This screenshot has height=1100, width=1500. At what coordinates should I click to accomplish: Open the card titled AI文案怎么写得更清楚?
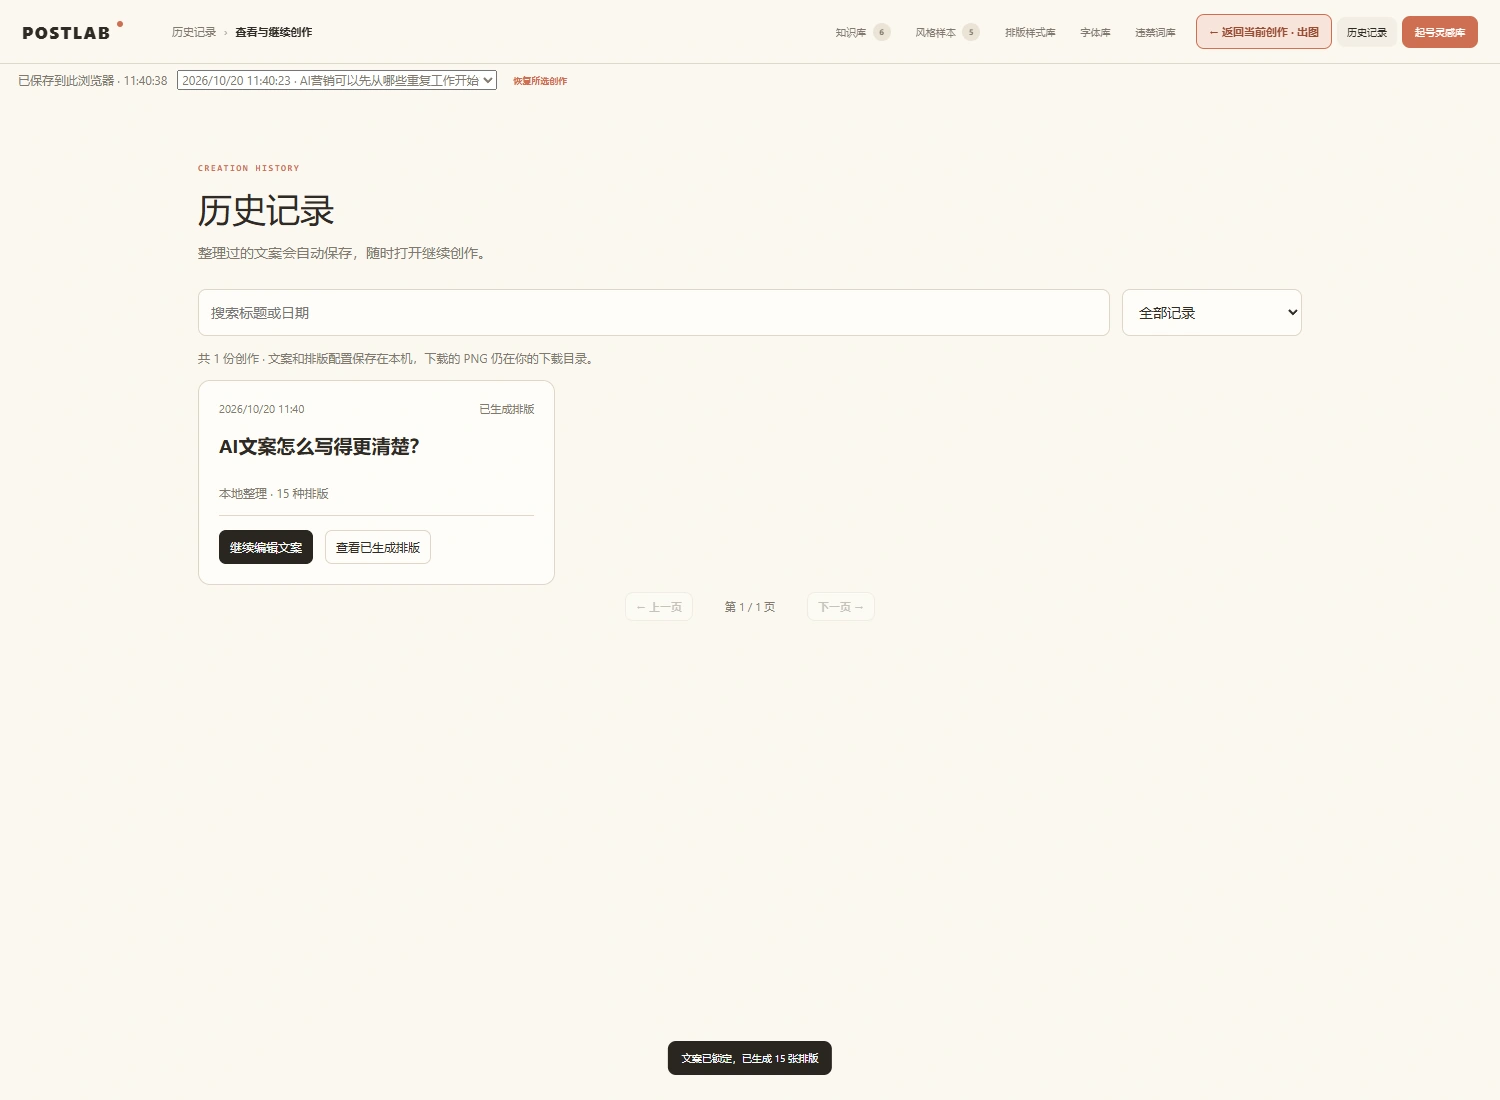pos(319,447)
